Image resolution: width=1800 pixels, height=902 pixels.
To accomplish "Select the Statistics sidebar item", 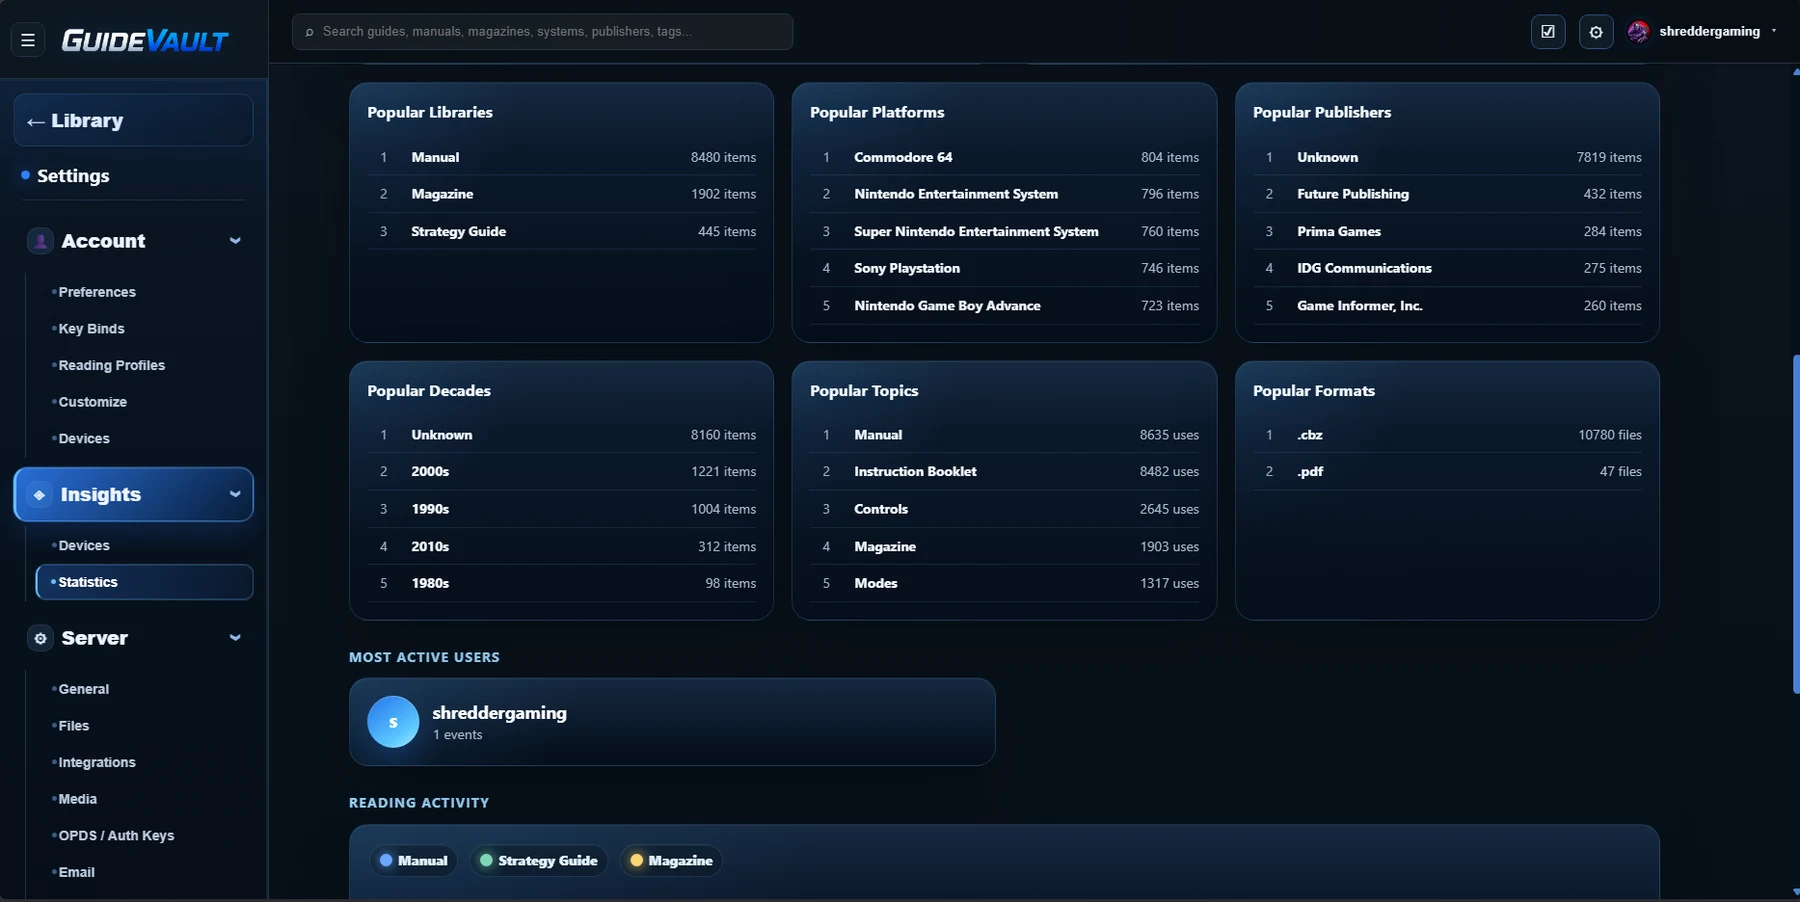I will [x=144, y=582].
